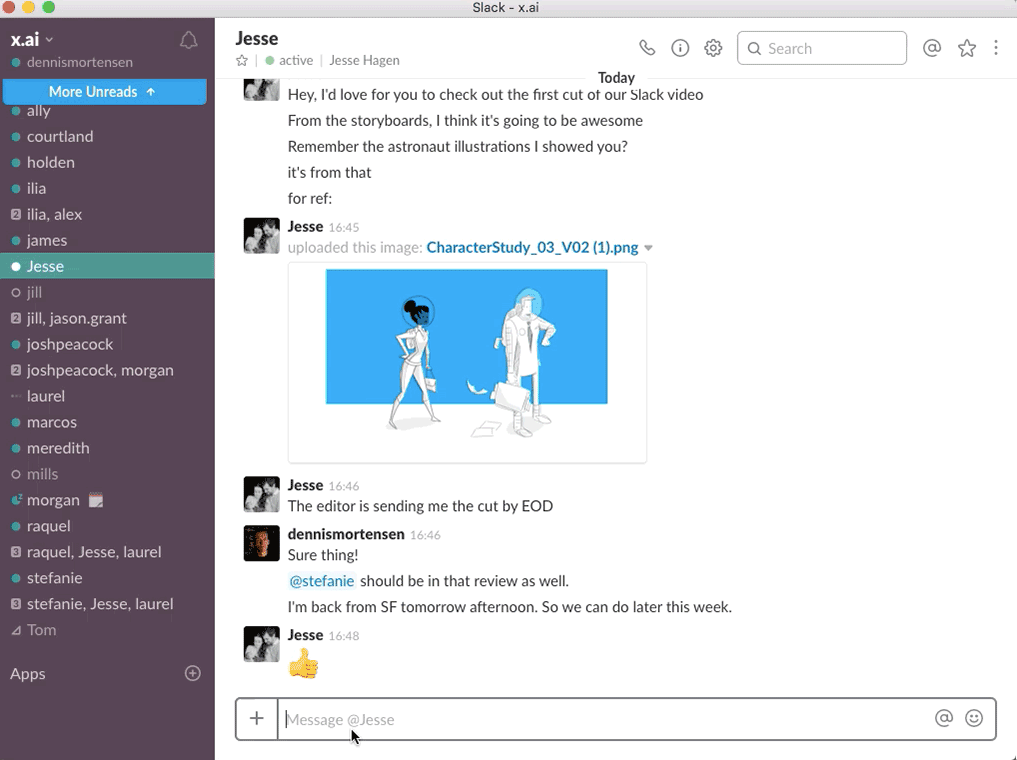Click the calendar icon next to morgan

point(96,500)
